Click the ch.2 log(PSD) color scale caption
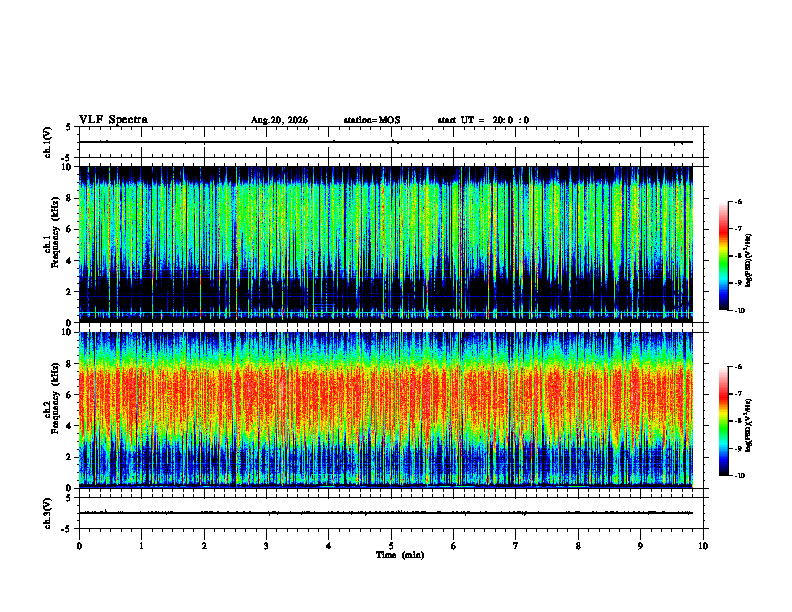 pyautogui.click(x=749, y=425)
